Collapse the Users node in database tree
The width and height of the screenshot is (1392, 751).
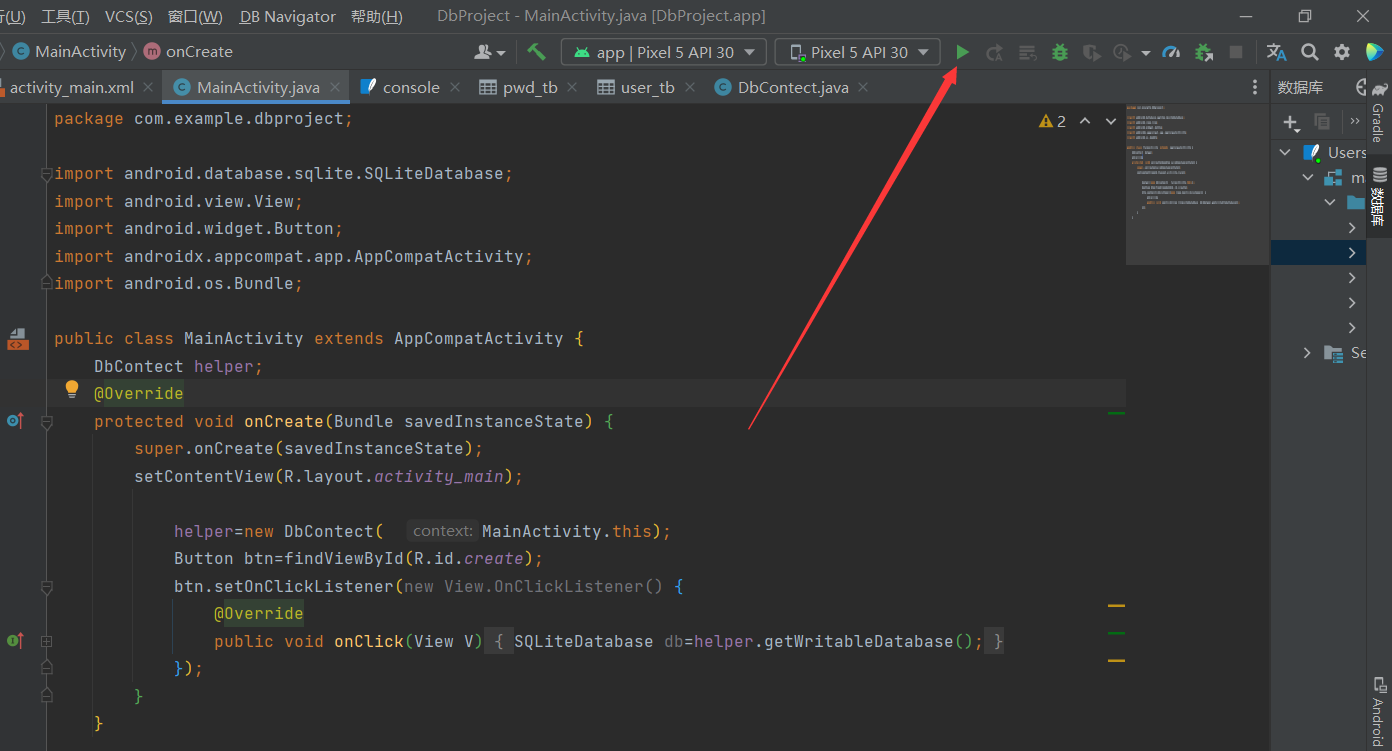[1285, 153]
